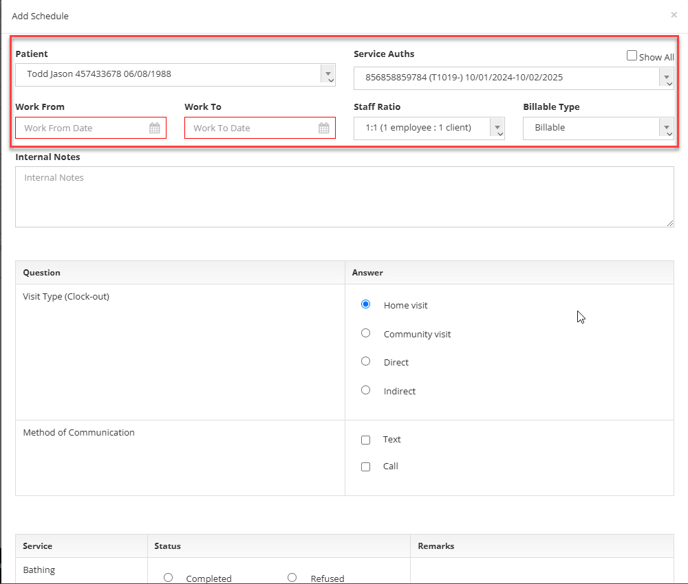Open the Patient dropdown arrow
The height and width of the screenshot is (584, 688).
point(329,75)
